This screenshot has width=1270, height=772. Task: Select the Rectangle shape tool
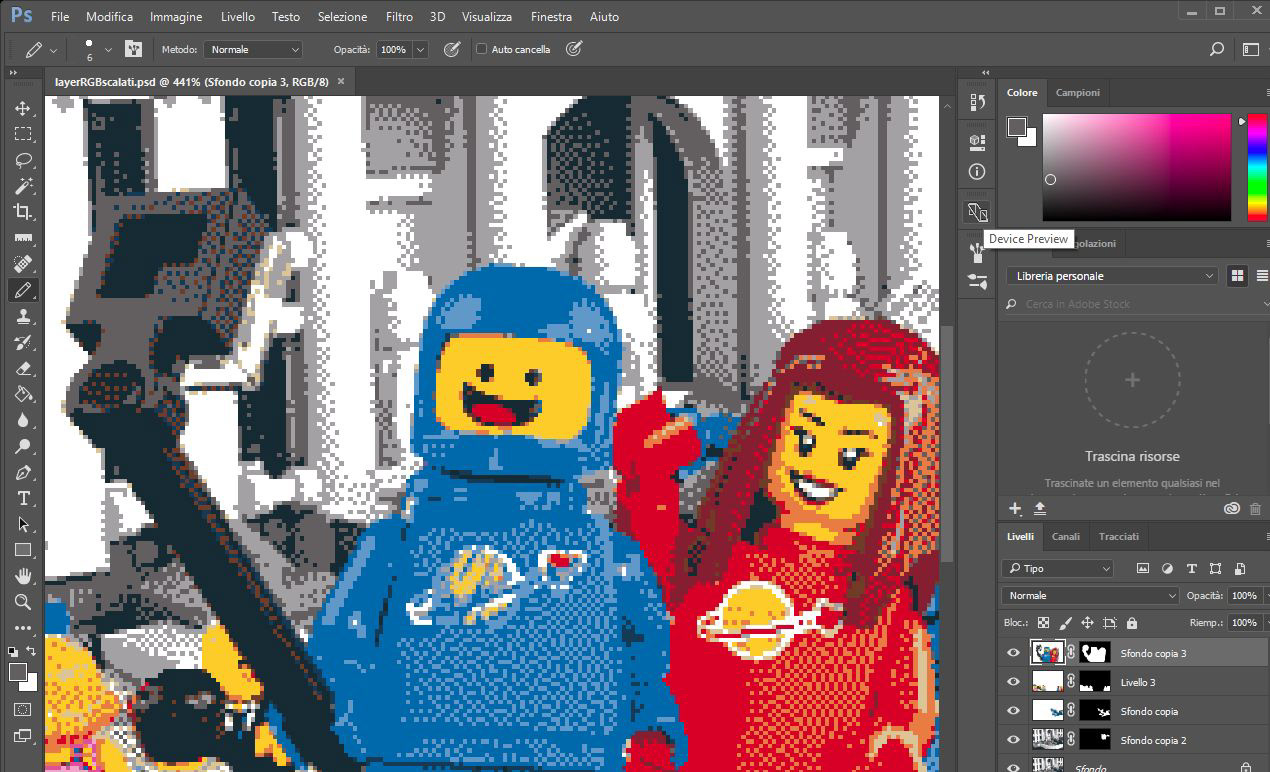point(22,550)
